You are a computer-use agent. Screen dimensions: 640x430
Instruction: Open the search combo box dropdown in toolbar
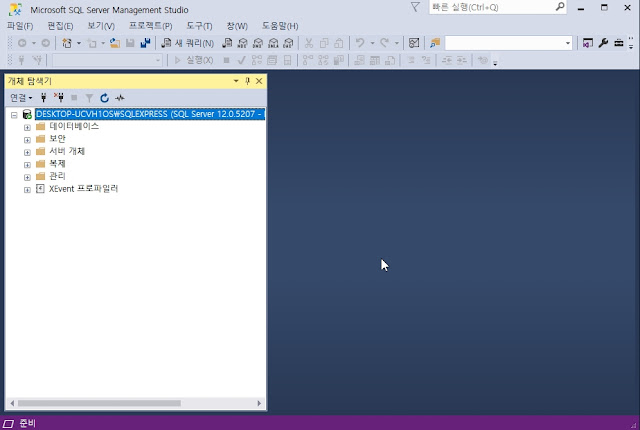click(x=568, y=43)
